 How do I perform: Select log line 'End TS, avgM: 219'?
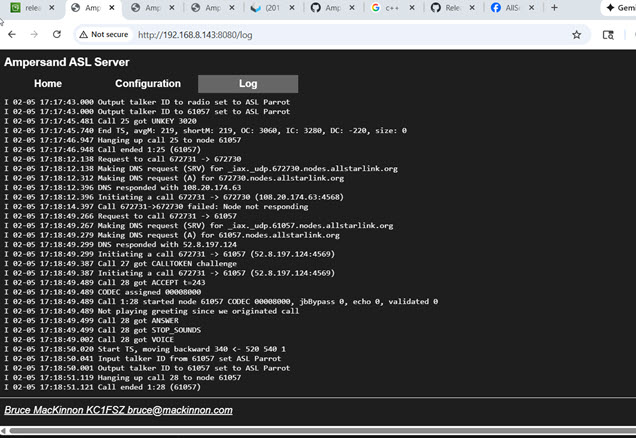tap(205, 131)
